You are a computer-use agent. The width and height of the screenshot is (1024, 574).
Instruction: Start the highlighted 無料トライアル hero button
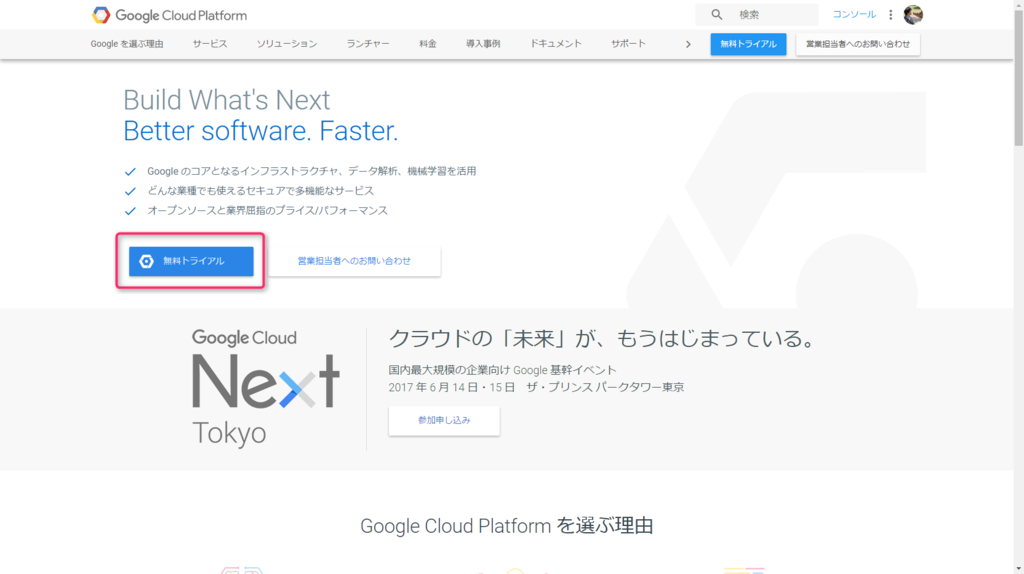pyautogui.click(x=191, y=261)
